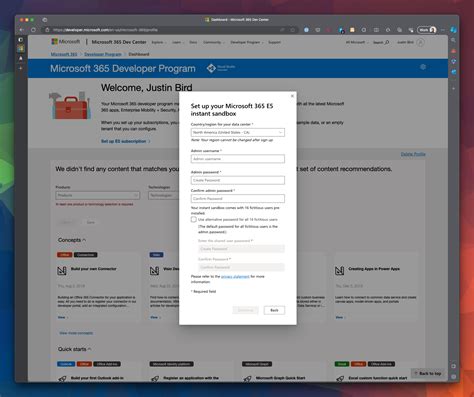Image resolution: width=474 pixels, height=397 pixels.
Task: Collapse the Quick starts section
Action: (74, 349)
